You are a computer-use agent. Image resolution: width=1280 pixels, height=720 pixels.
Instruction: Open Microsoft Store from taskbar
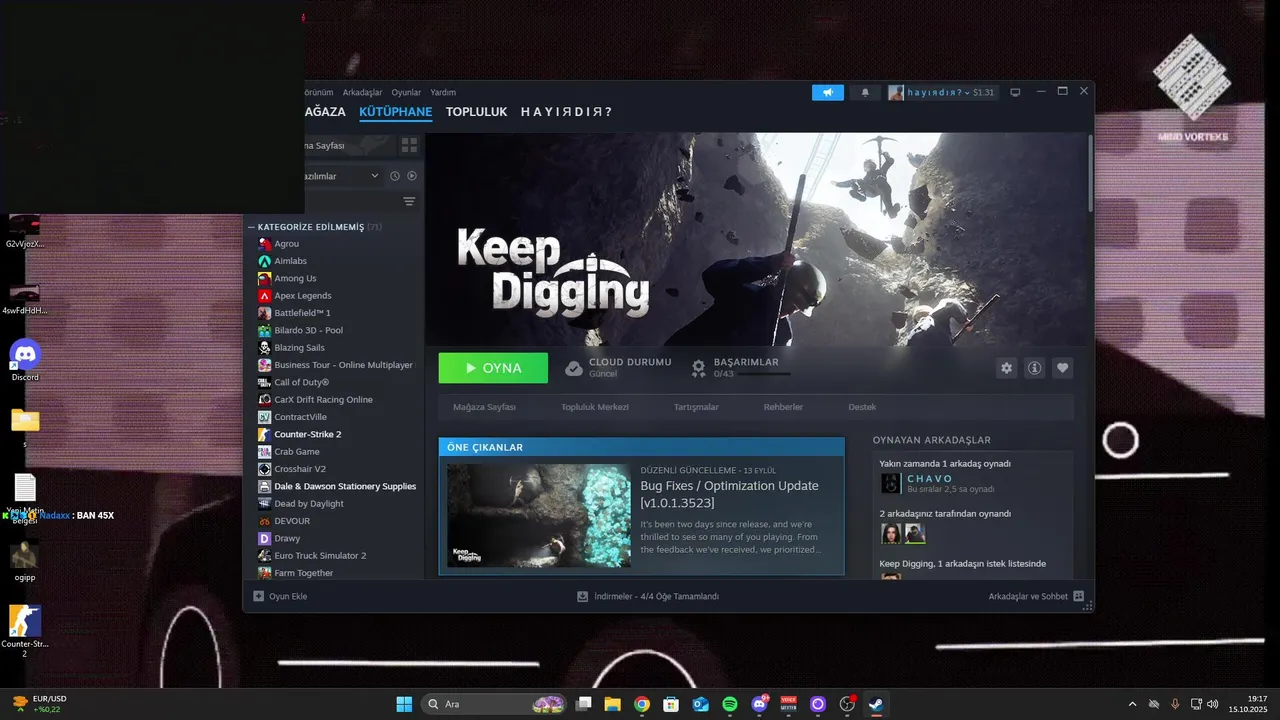(671, 704)
